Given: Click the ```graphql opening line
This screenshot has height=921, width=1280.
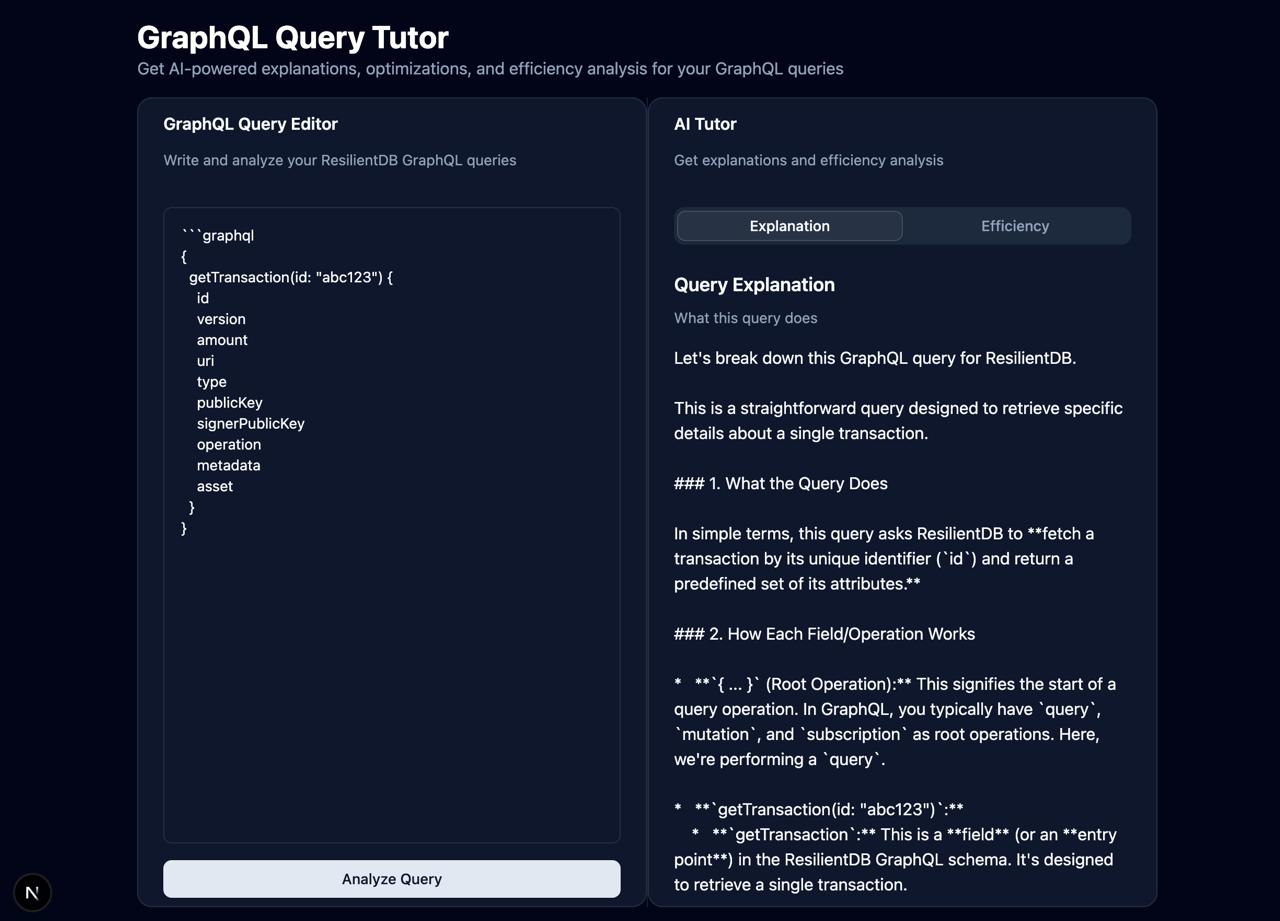Looking at the screenshot, I should [x=218, y=236].
